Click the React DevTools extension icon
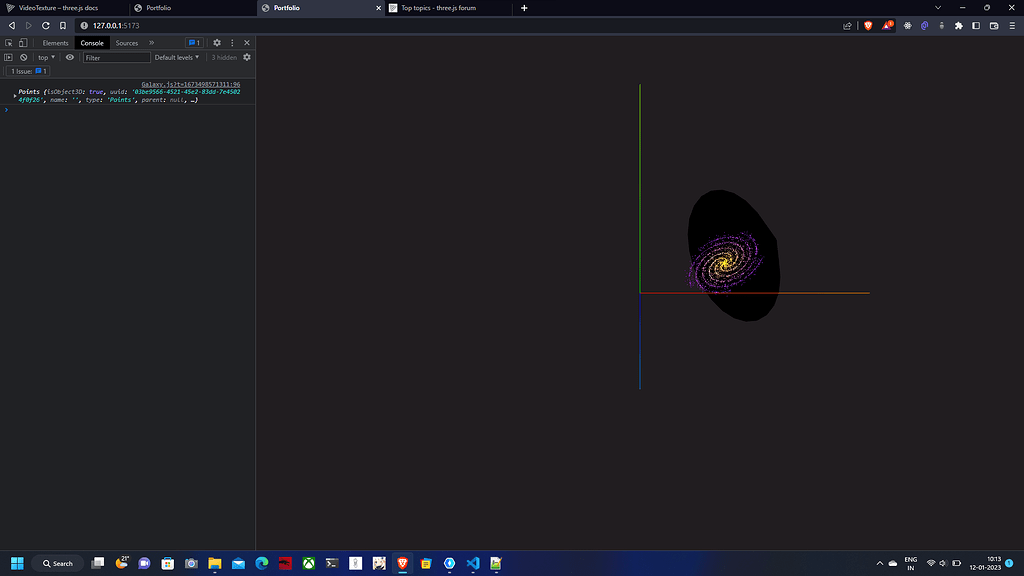Viewport: 1024px width, 576px height. point(908,25)
